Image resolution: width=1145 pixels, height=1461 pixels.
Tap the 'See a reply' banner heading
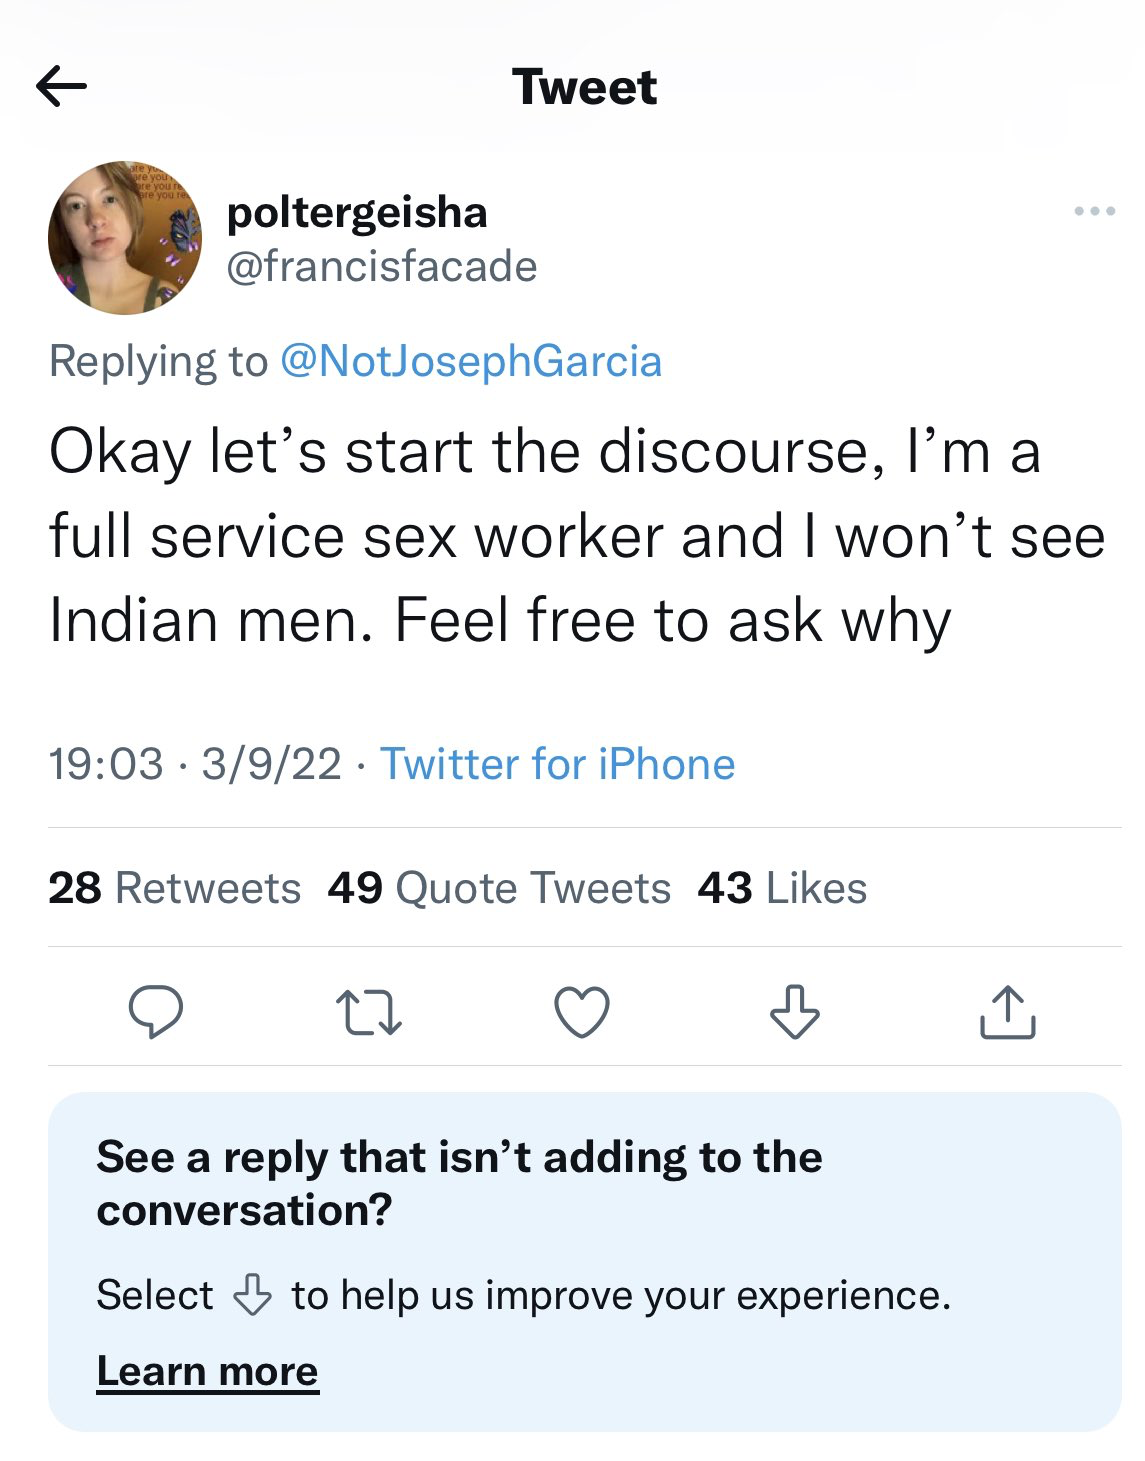[x=460, y=1183]
